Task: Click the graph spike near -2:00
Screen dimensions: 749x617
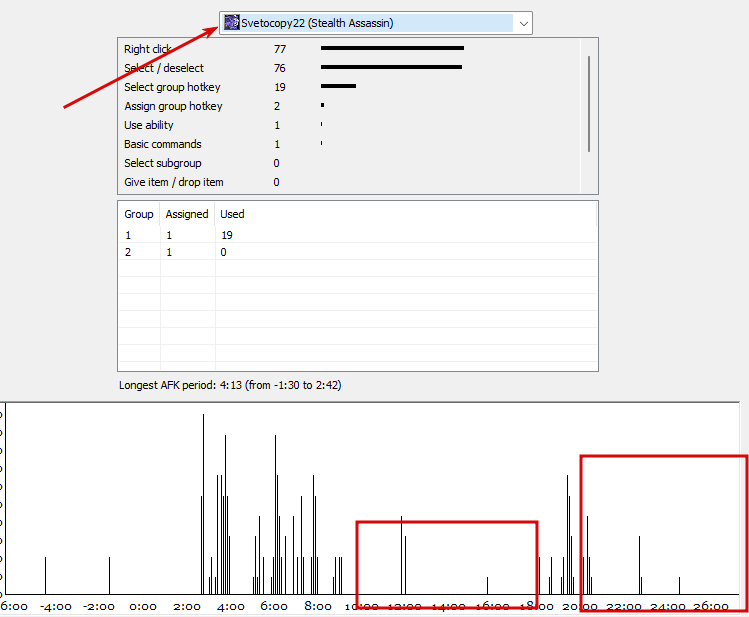Action: coord(109,575)
